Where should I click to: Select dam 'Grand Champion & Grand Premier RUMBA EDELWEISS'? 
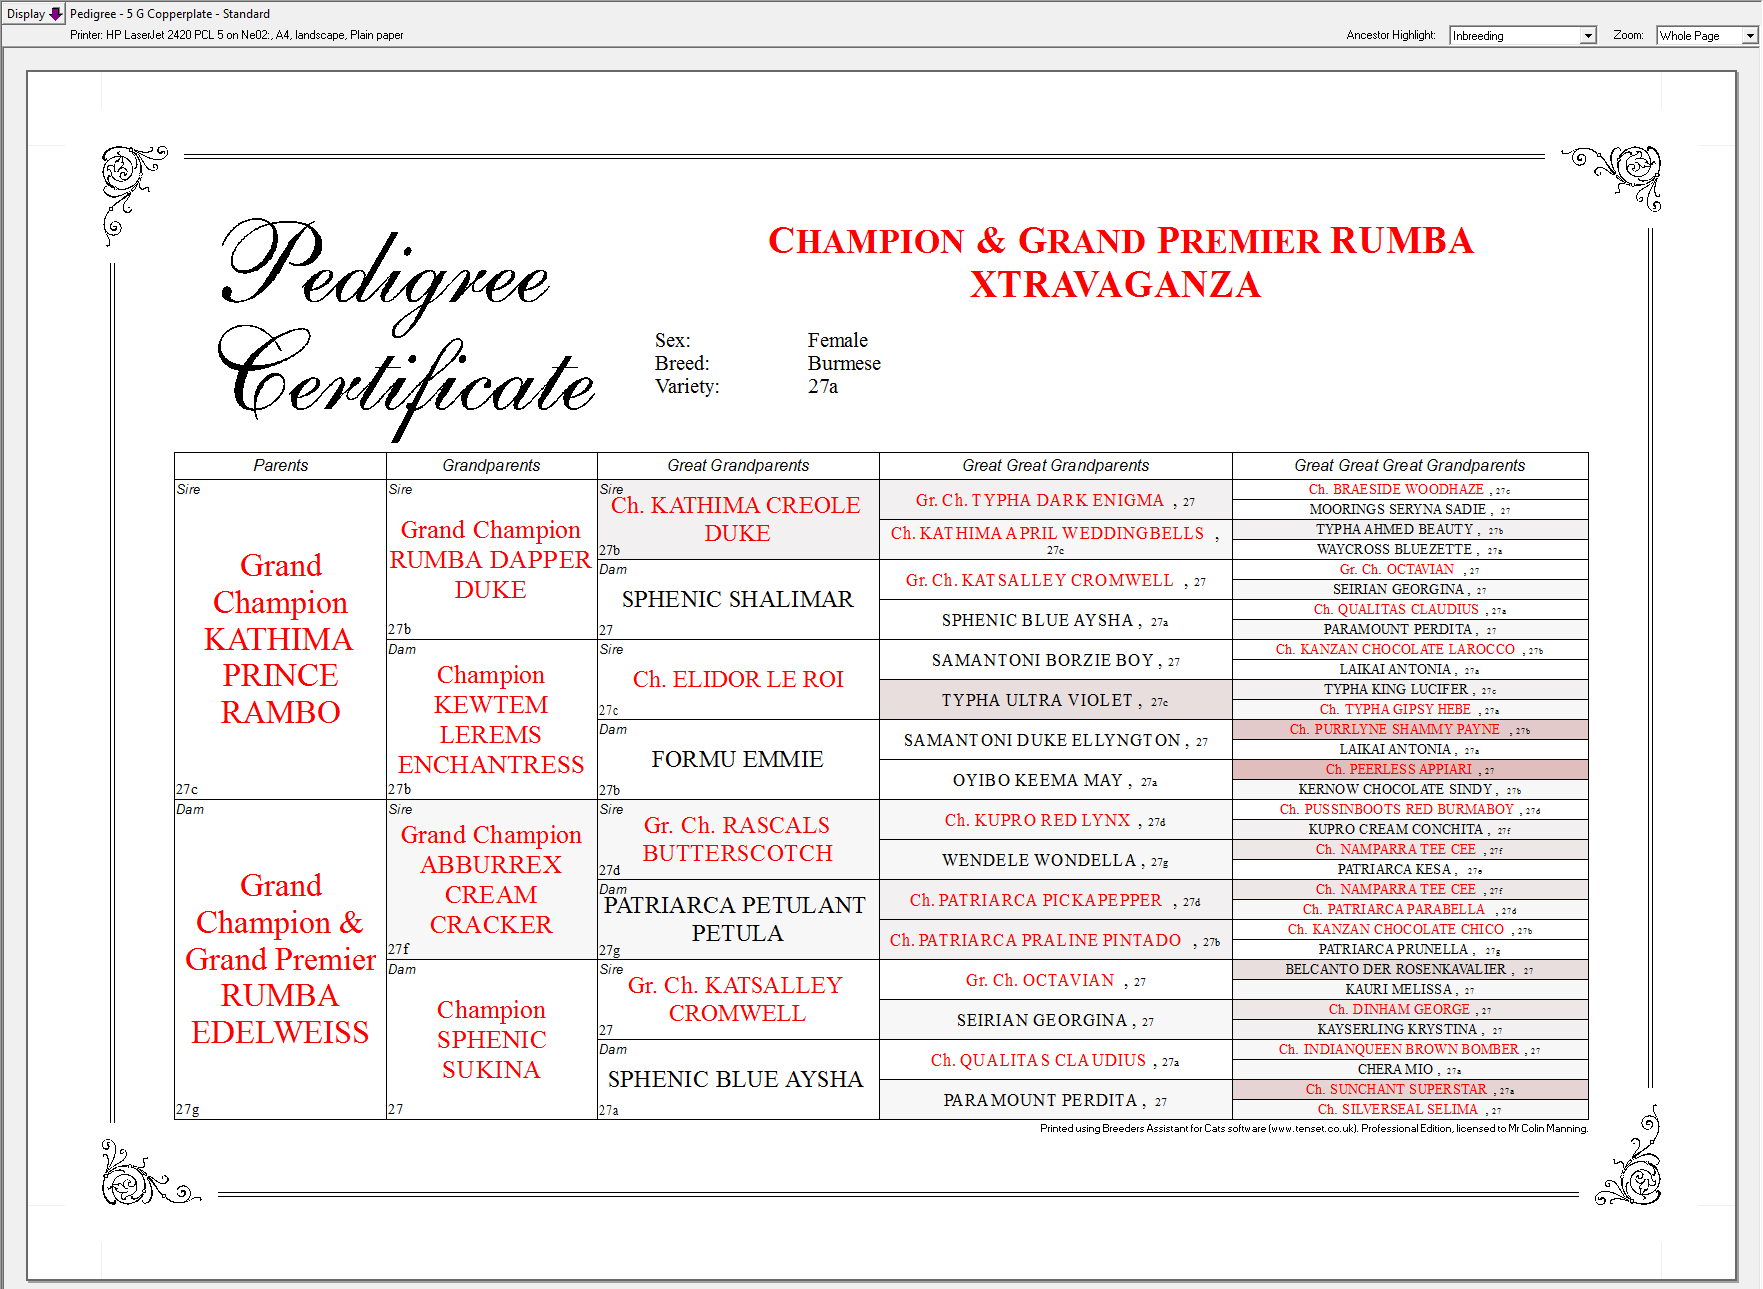click(281, 959)
